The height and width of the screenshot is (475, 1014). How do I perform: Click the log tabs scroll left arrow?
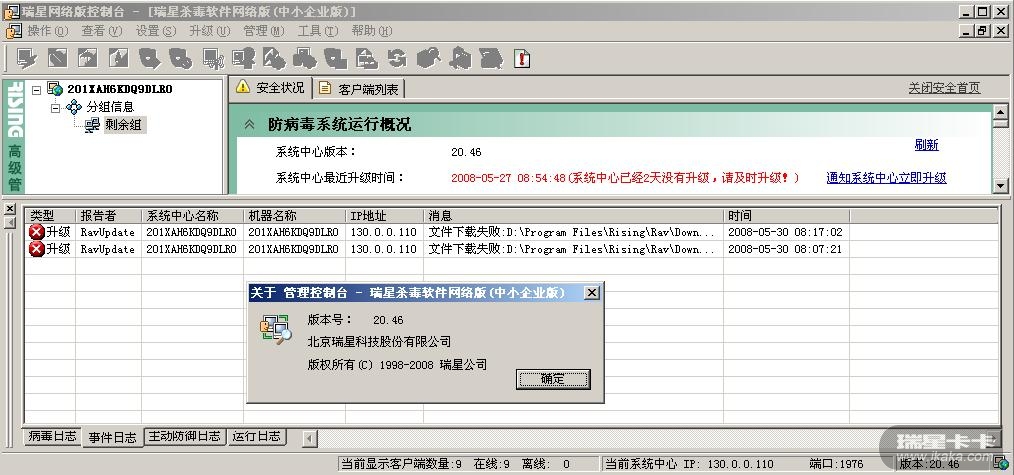click(x=310, y=438)
